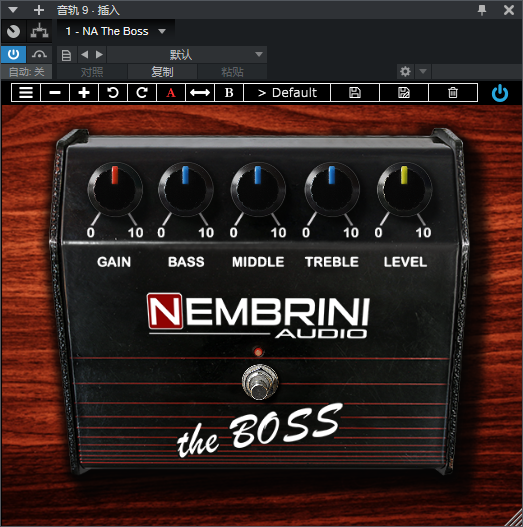Click the GAIN knob with red marker

coord(115,189)
